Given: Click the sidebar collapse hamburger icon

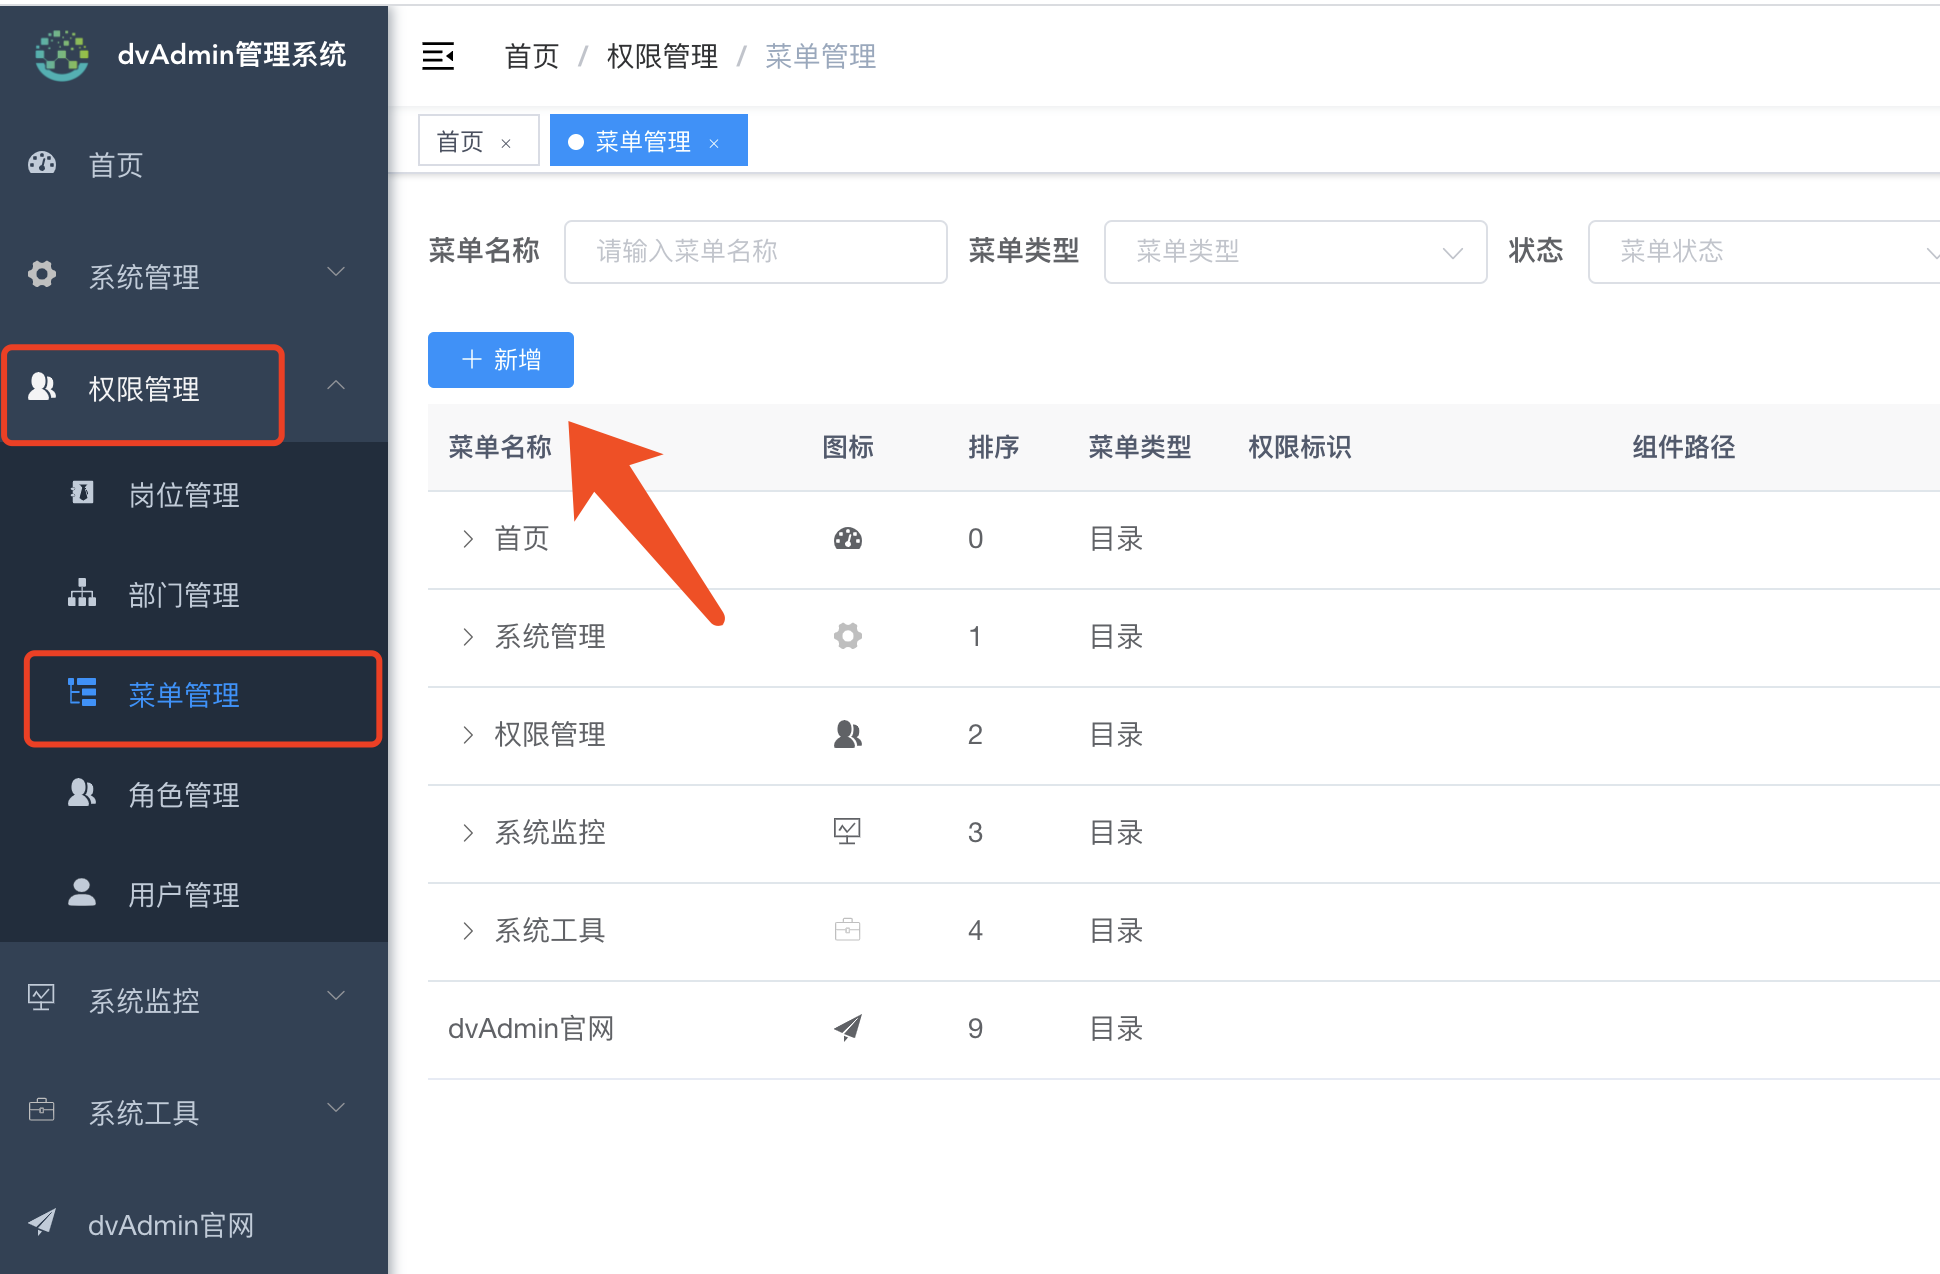Looking at the screenshot, I should coord(438,56).
